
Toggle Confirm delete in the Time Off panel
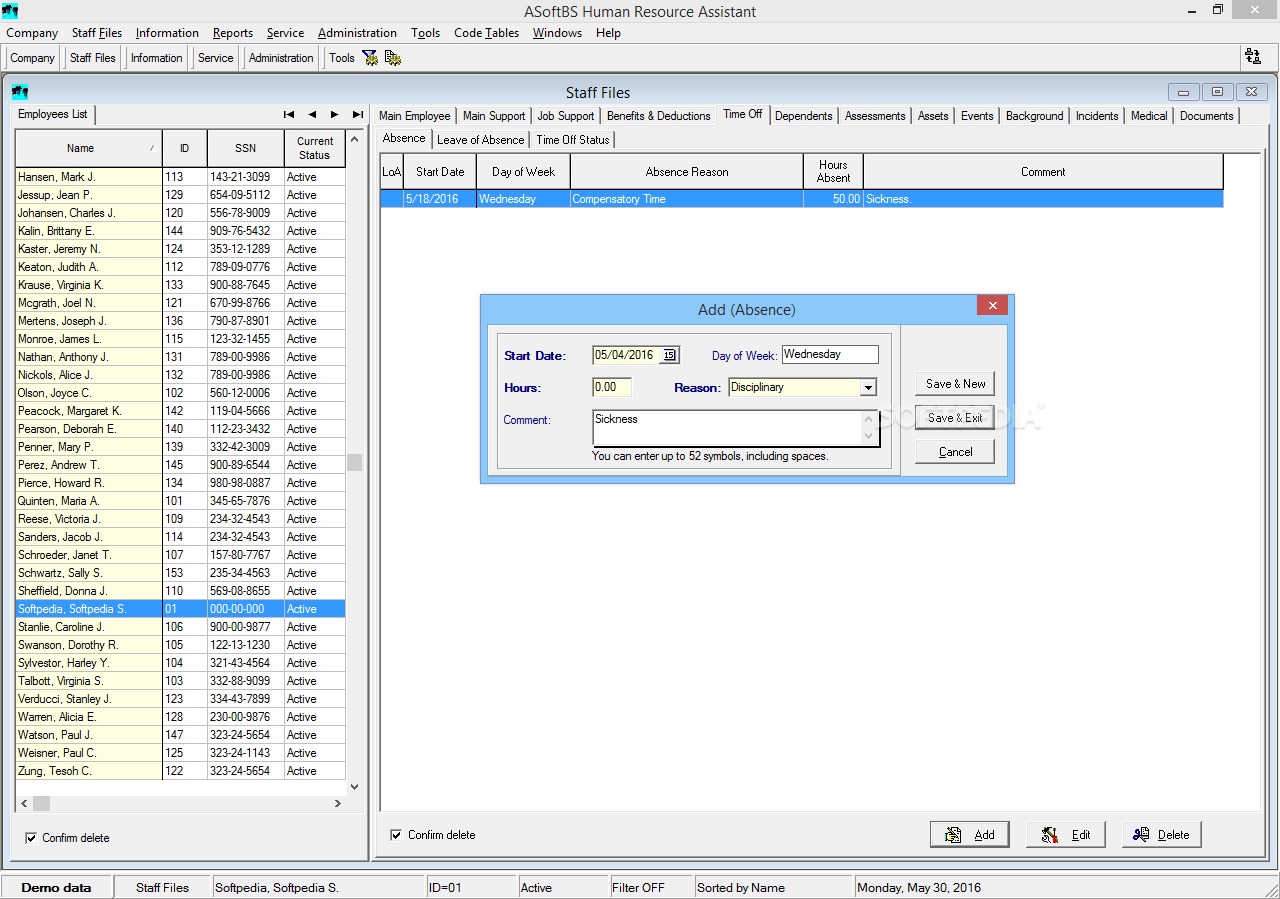[x=397, y=835]
